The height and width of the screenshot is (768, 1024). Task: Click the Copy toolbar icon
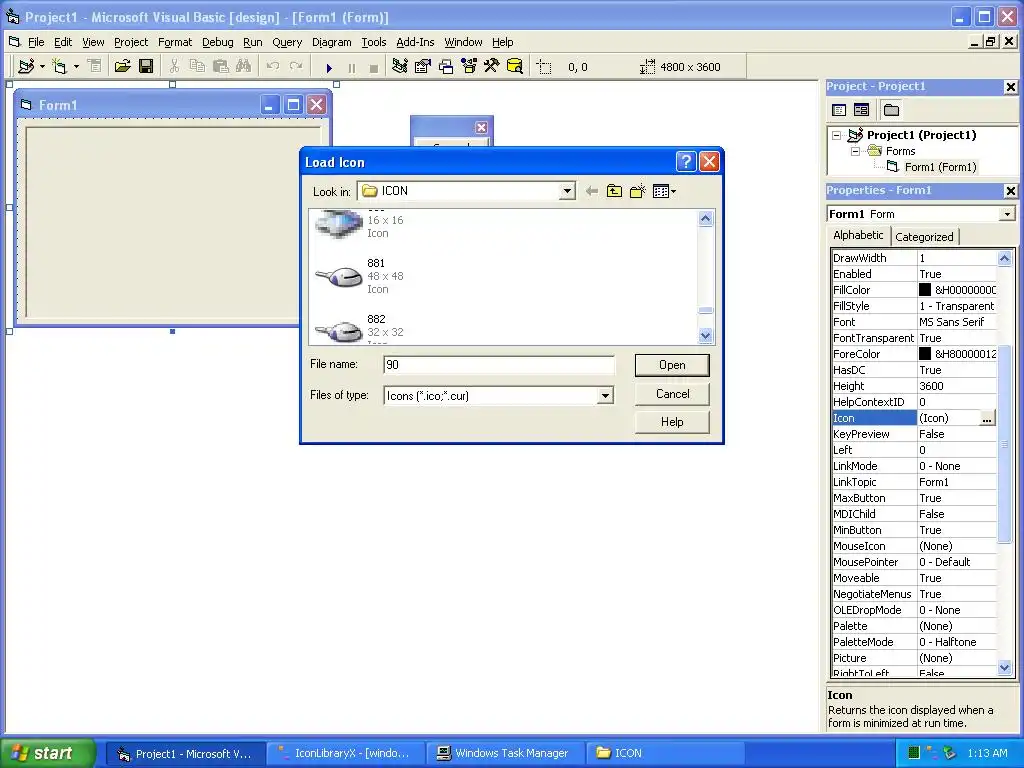197,67
